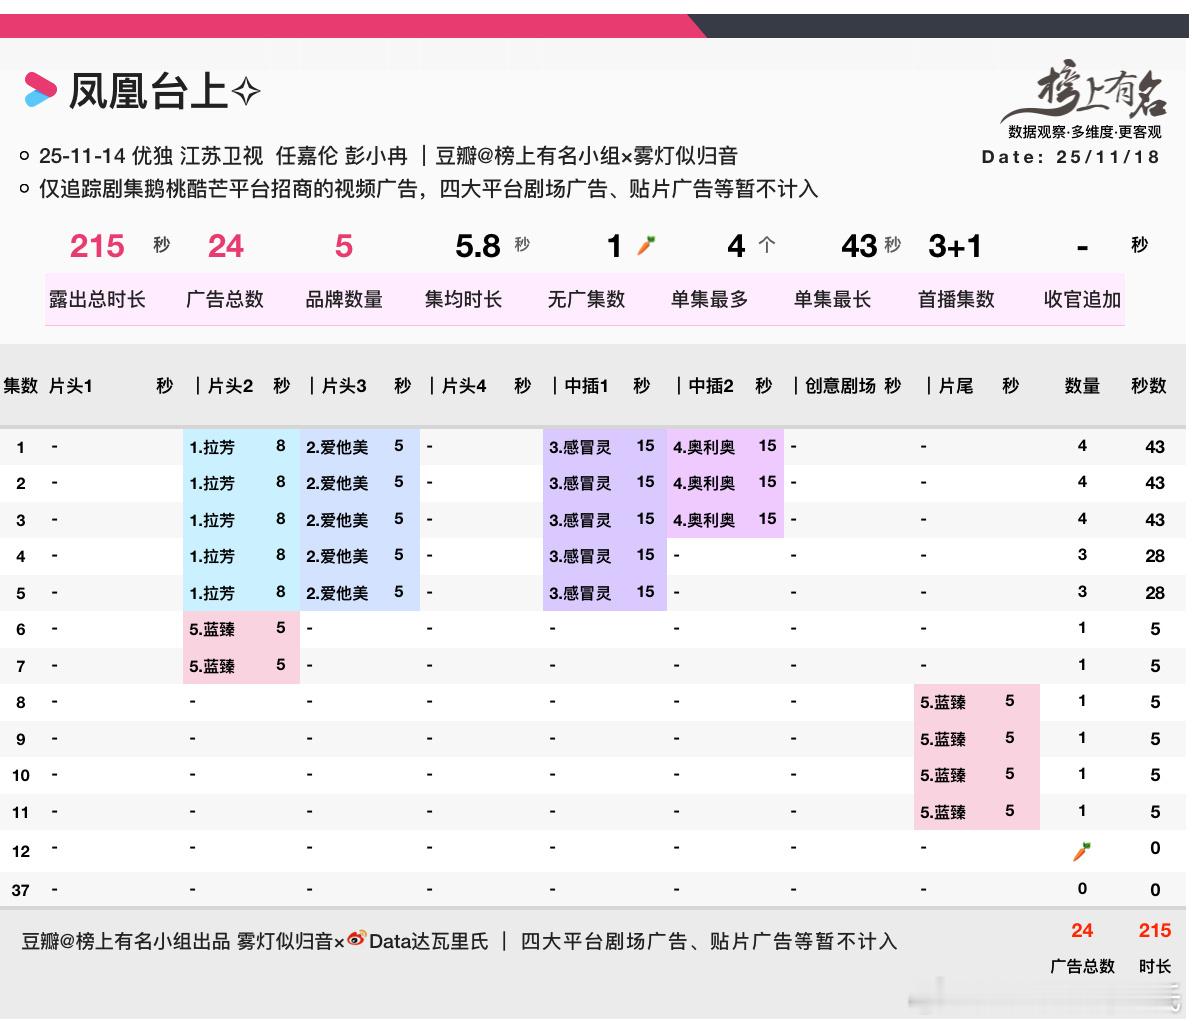The height and width of the screenshot is (1025, 1192).
Task: Click the 片头2 column header
Action: (230, 386)
